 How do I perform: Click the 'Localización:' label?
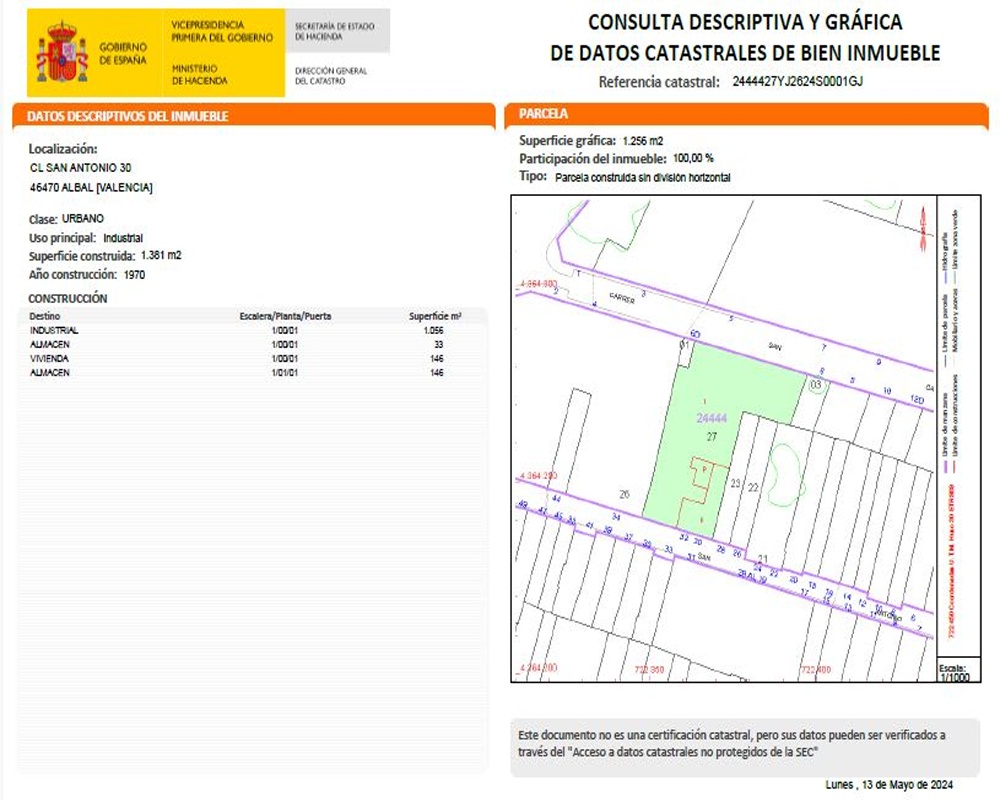tap(63, 149)
